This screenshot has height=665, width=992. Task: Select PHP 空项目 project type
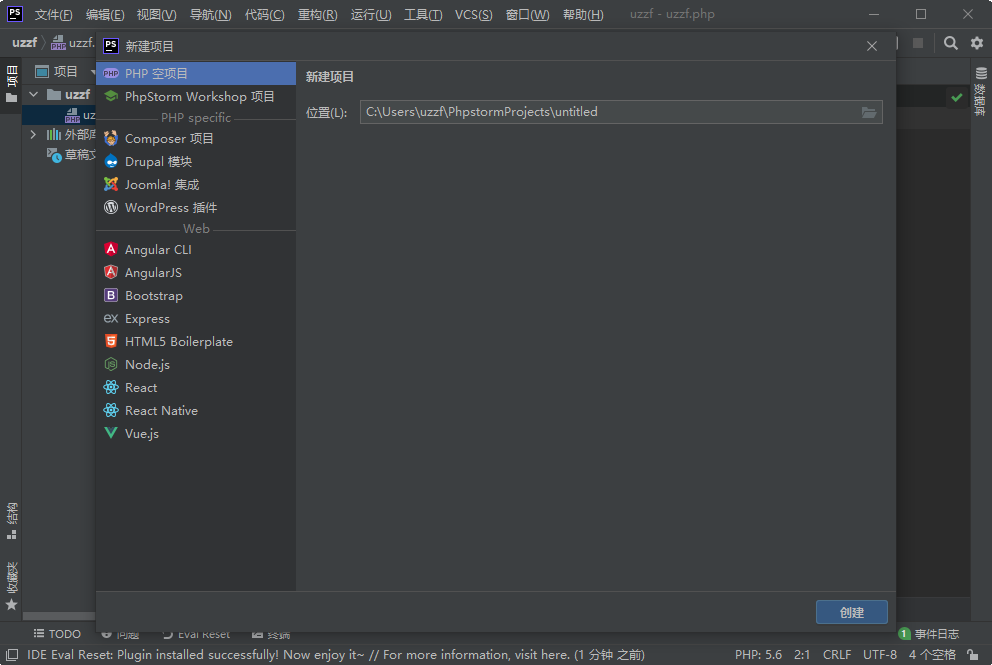tap(195, 73)
